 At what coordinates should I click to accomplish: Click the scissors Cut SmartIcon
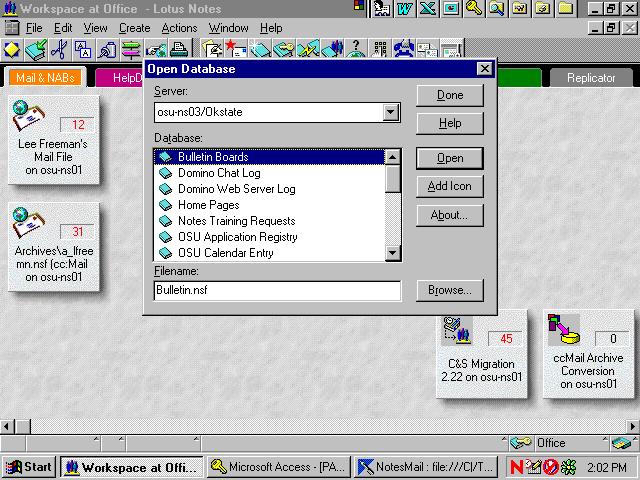click(60, 50)
